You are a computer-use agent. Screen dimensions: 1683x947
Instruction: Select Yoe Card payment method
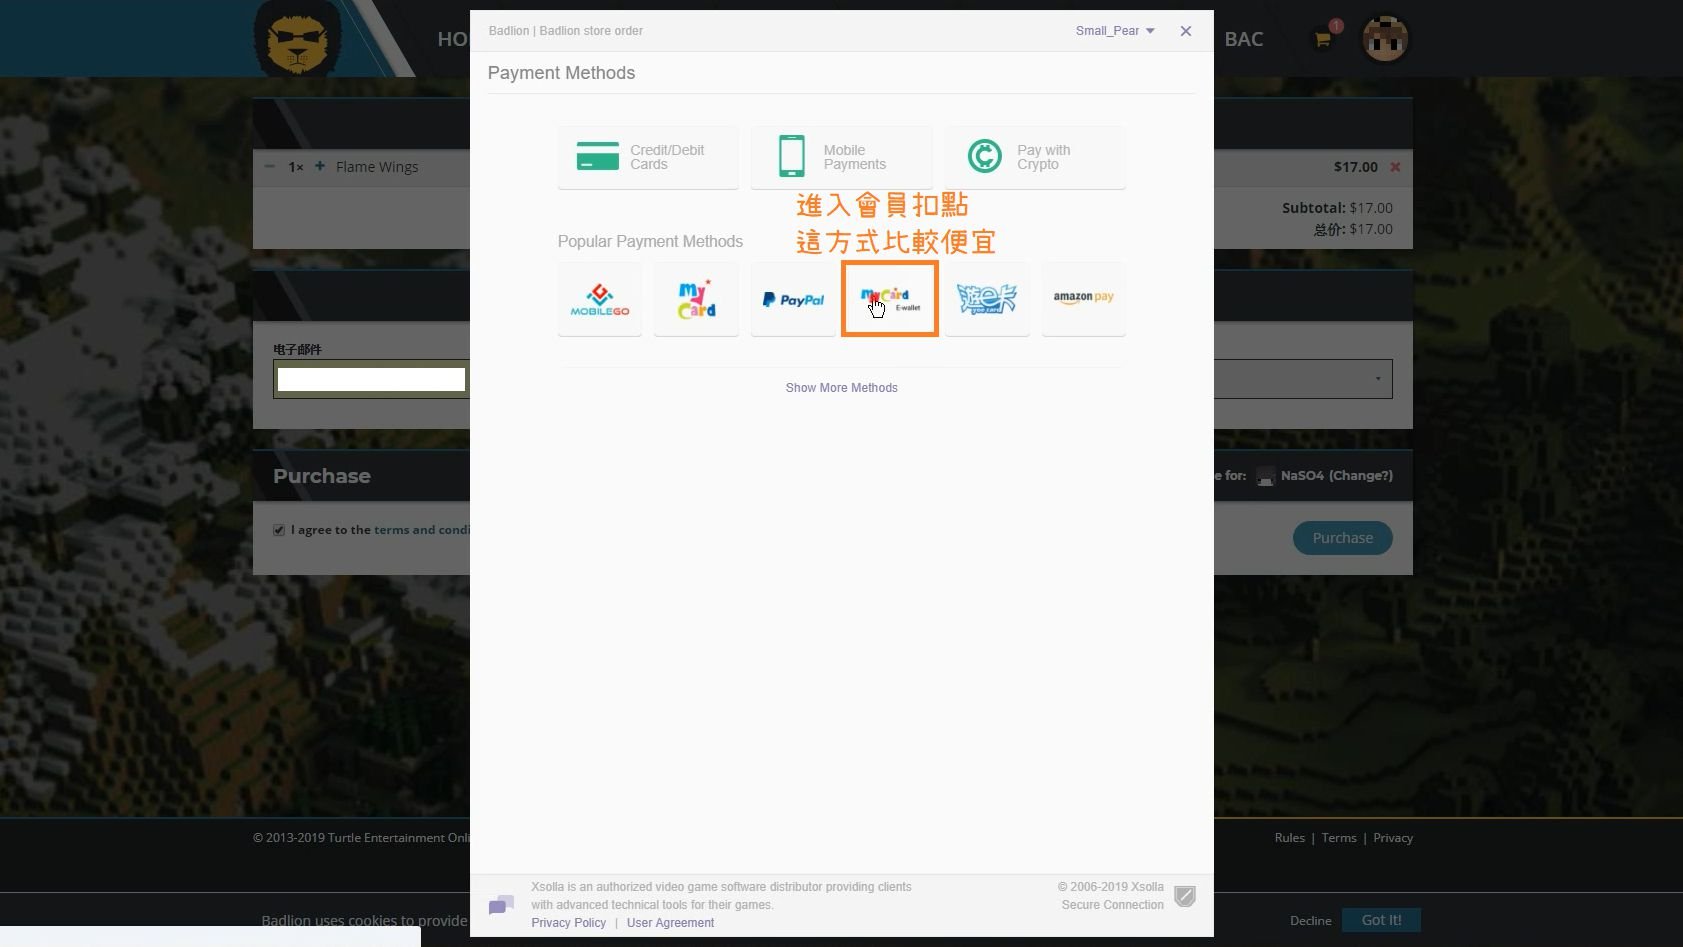[987, 299]
